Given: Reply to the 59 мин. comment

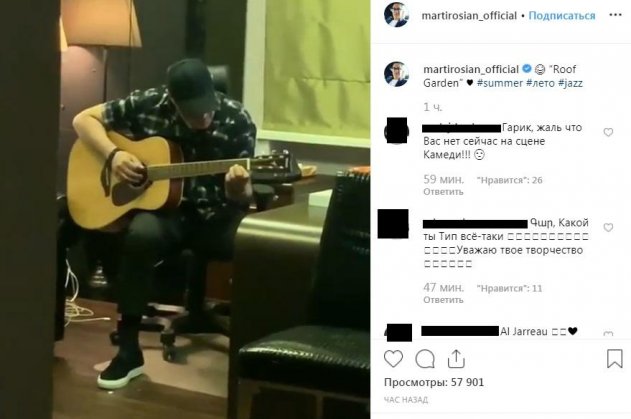Looking at the screenshot, I should 443,192.
